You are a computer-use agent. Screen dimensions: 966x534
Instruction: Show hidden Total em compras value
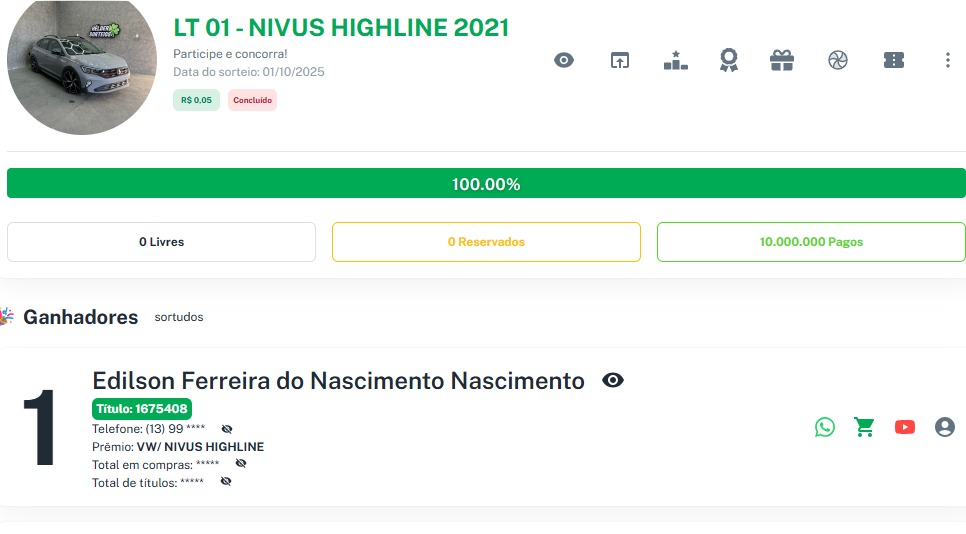240,464
